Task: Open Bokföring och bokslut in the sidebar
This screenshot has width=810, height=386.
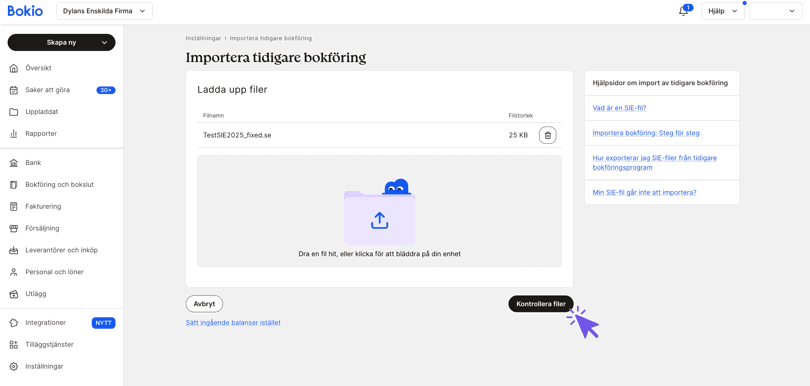Action: pos(59,184)
